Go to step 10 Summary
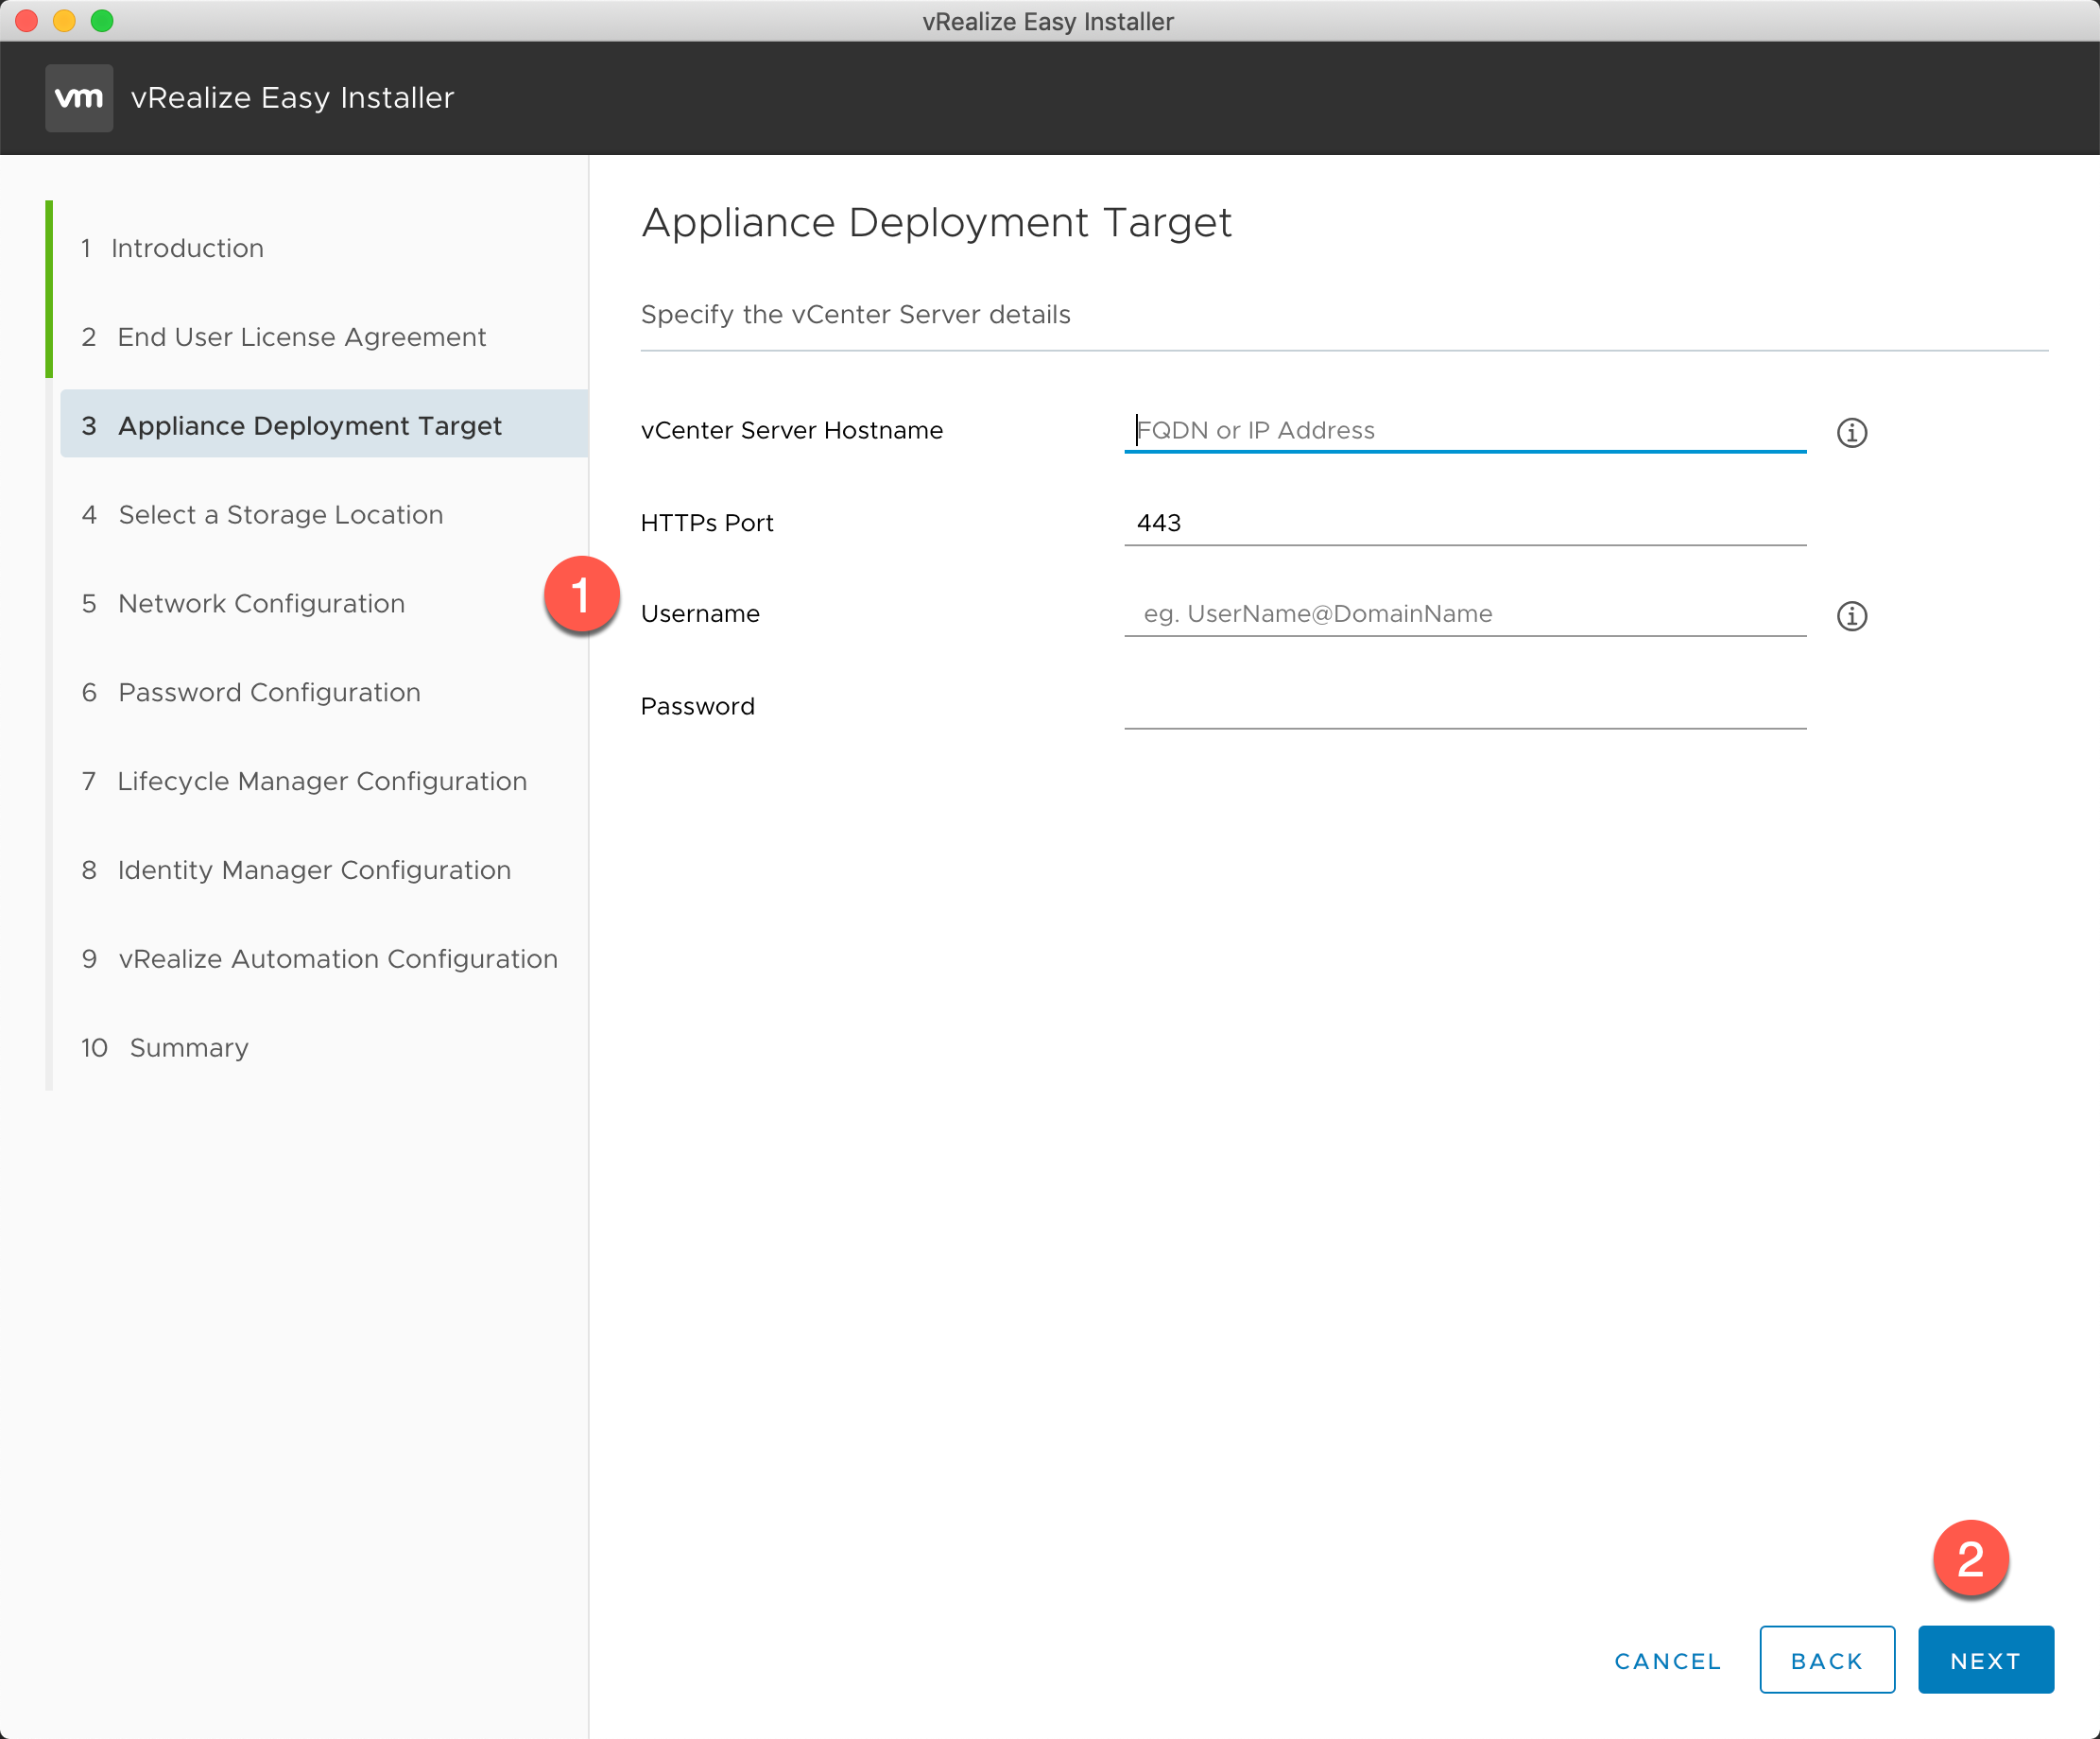Image resolution: width=2100 pixels, height=1739 pixels. (165, 1047)
